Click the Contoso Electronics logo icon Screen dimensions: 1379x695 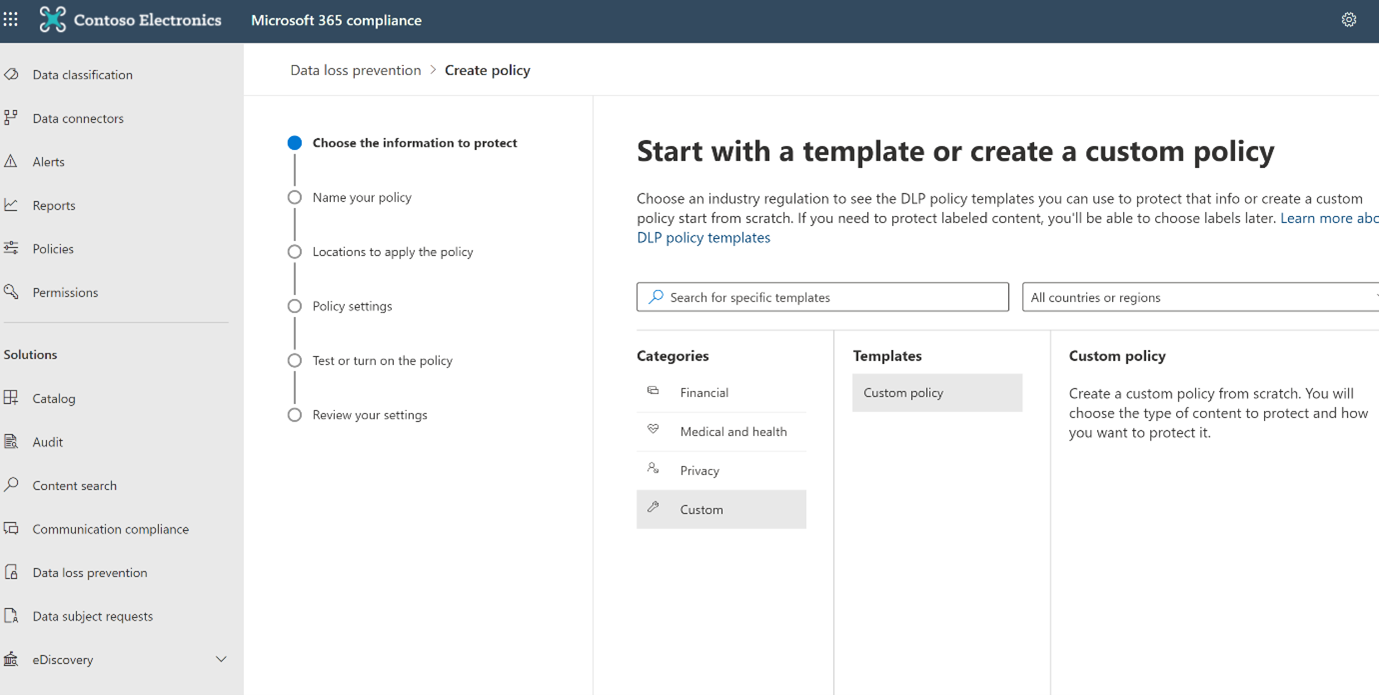coord(52,20)
